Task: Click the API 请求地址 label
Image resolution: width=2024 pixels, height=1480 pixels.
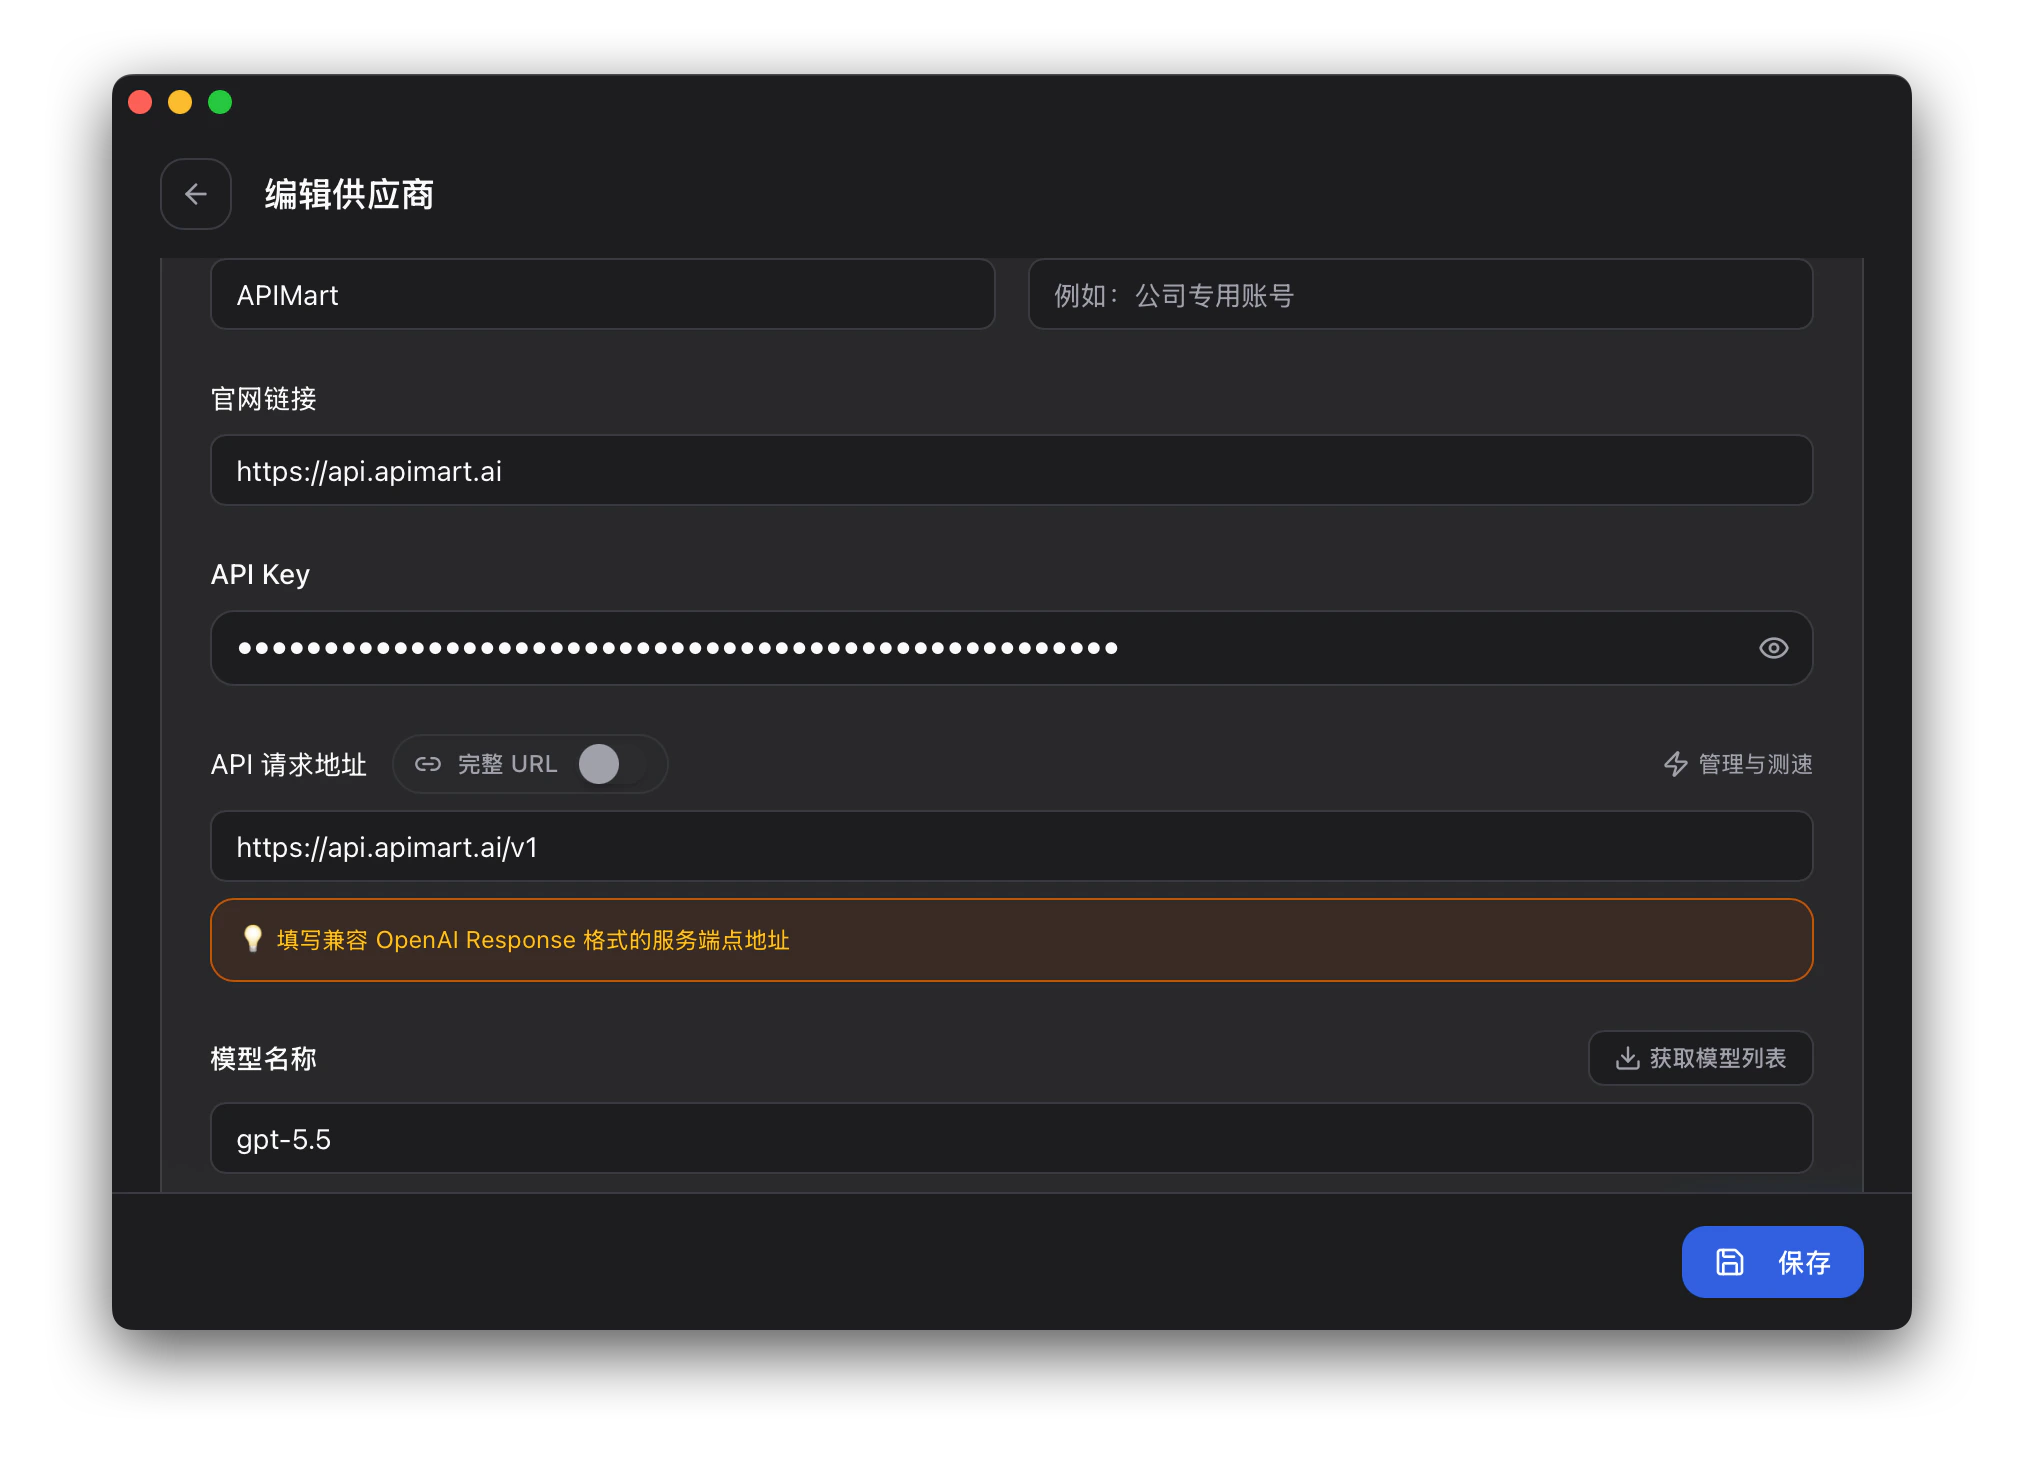Action: [x=289, y=764]
